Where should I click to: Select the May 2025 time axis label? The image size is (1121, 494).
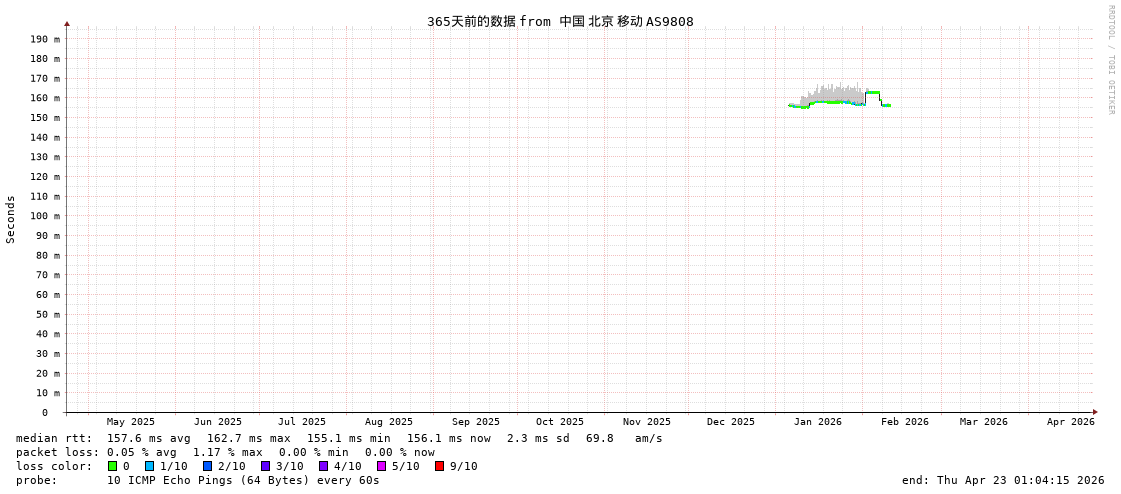click(x=131, y=422)
